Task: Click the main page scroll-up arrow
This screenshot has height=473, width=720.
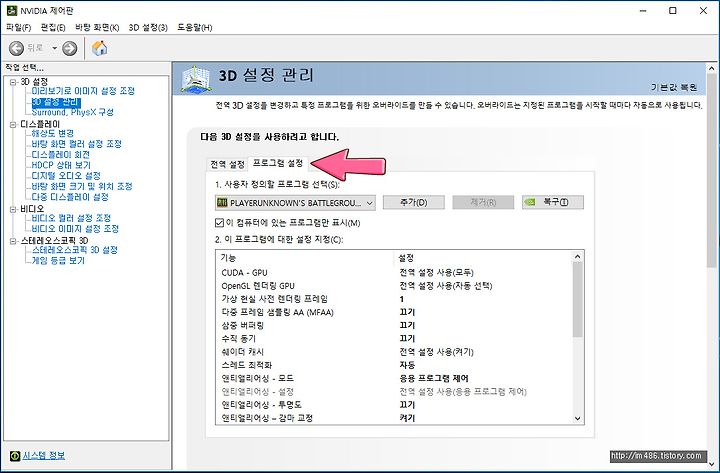Action: pyautogui.click(x=712, y=69)
